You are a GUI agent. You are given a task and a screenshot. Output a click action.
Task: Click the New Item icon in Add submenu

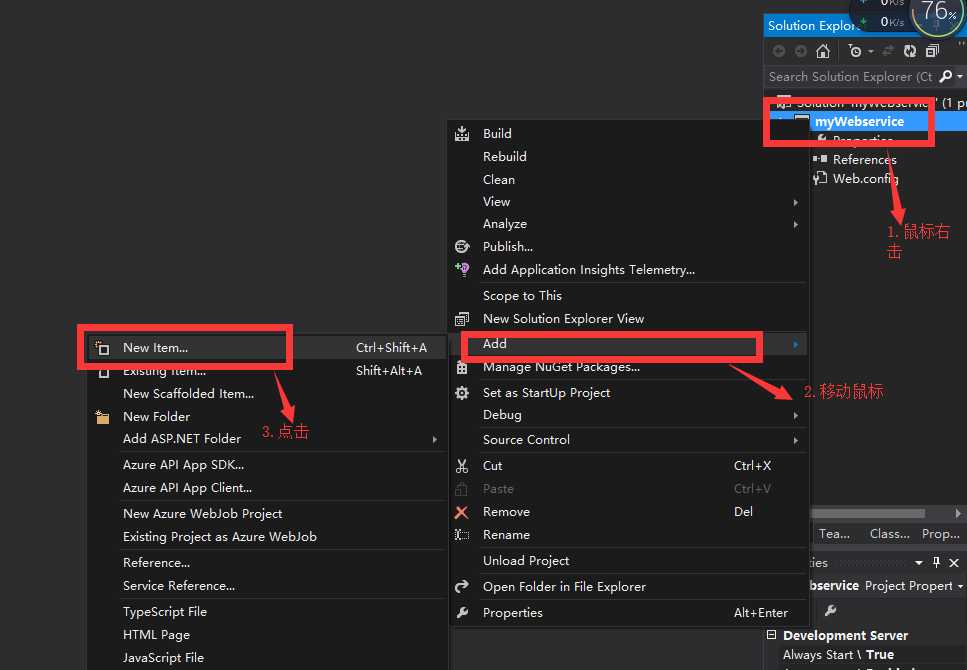click(x=102, y=348)
